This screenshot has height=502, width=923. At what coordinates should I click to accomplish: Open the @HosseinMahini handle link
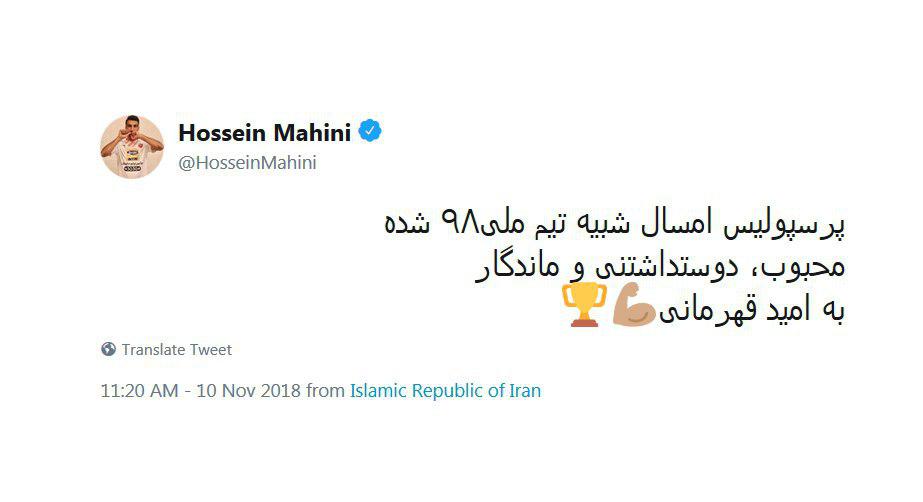pos(247,163)
